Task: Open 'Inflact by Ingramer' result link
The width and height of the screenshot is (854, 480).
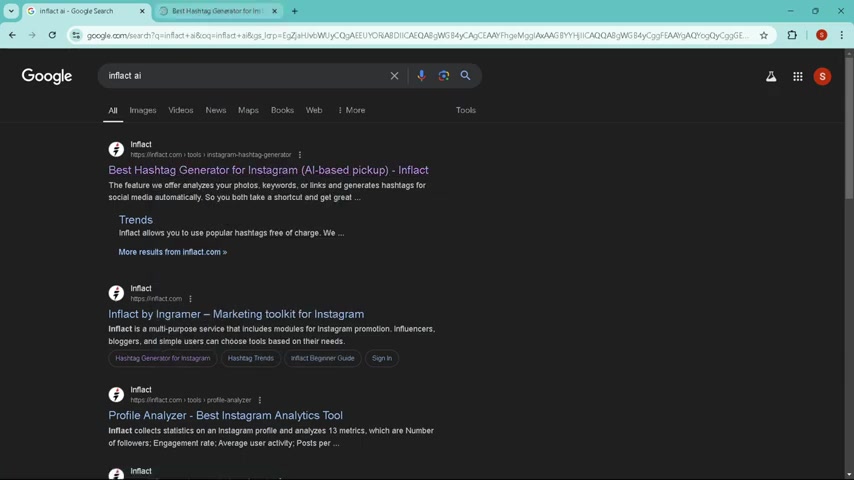Action: 236,314
